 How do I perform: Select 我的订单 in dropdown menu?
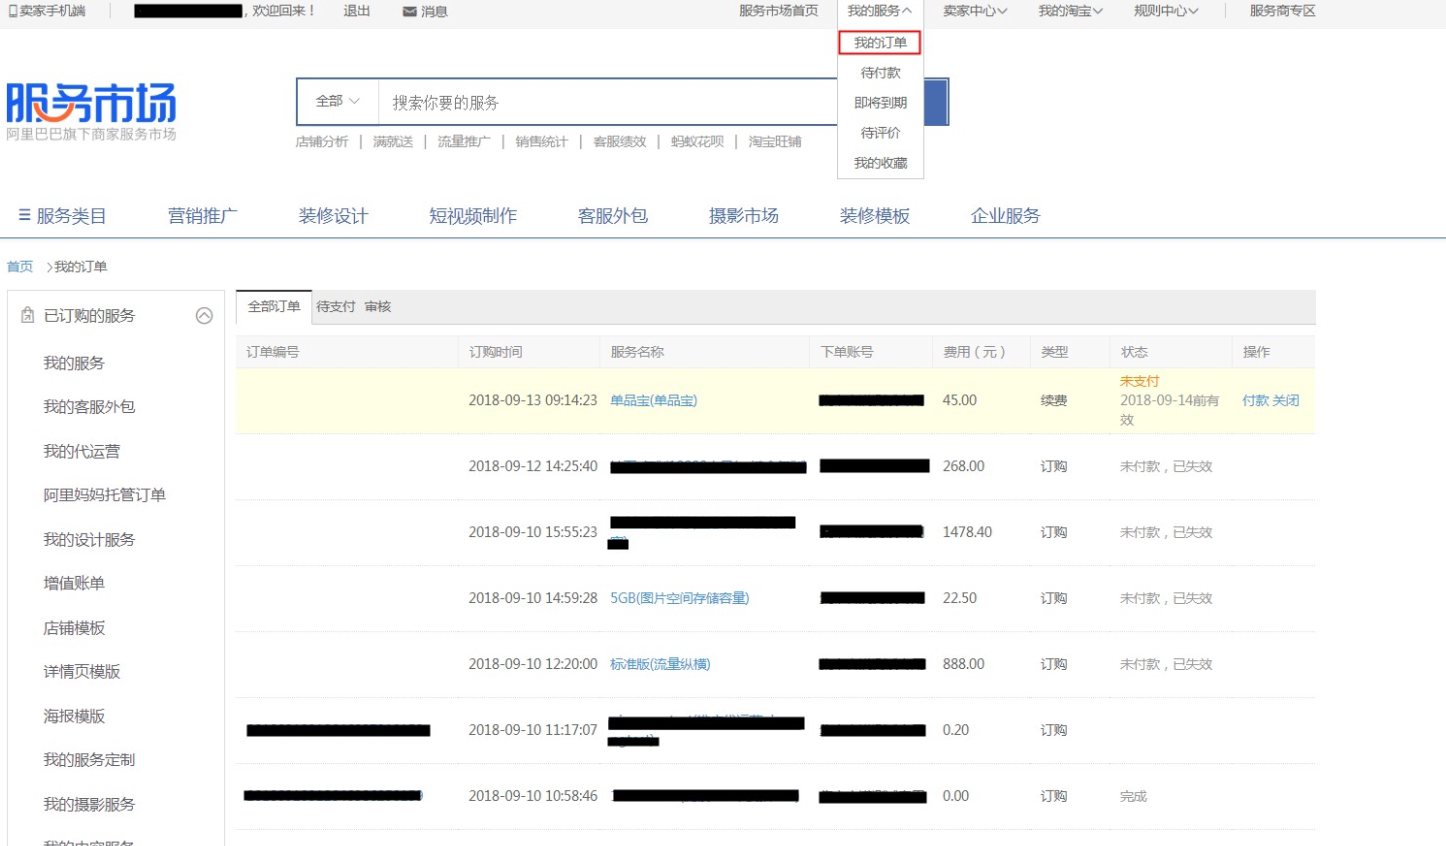pyautogui.click(x=880, y=43)
